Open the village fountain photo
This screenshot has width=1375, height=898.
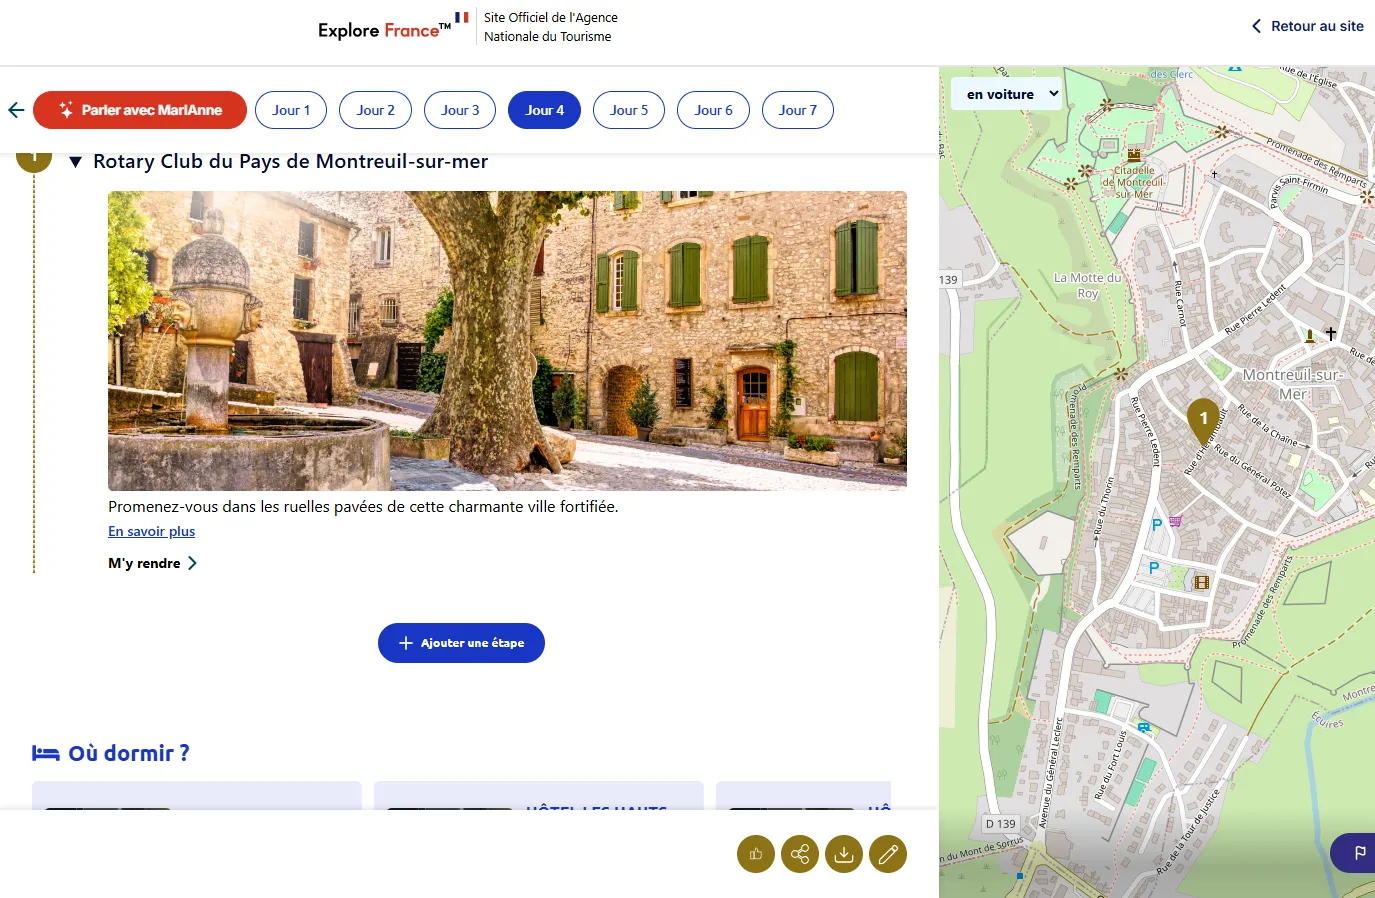point(507,340)
